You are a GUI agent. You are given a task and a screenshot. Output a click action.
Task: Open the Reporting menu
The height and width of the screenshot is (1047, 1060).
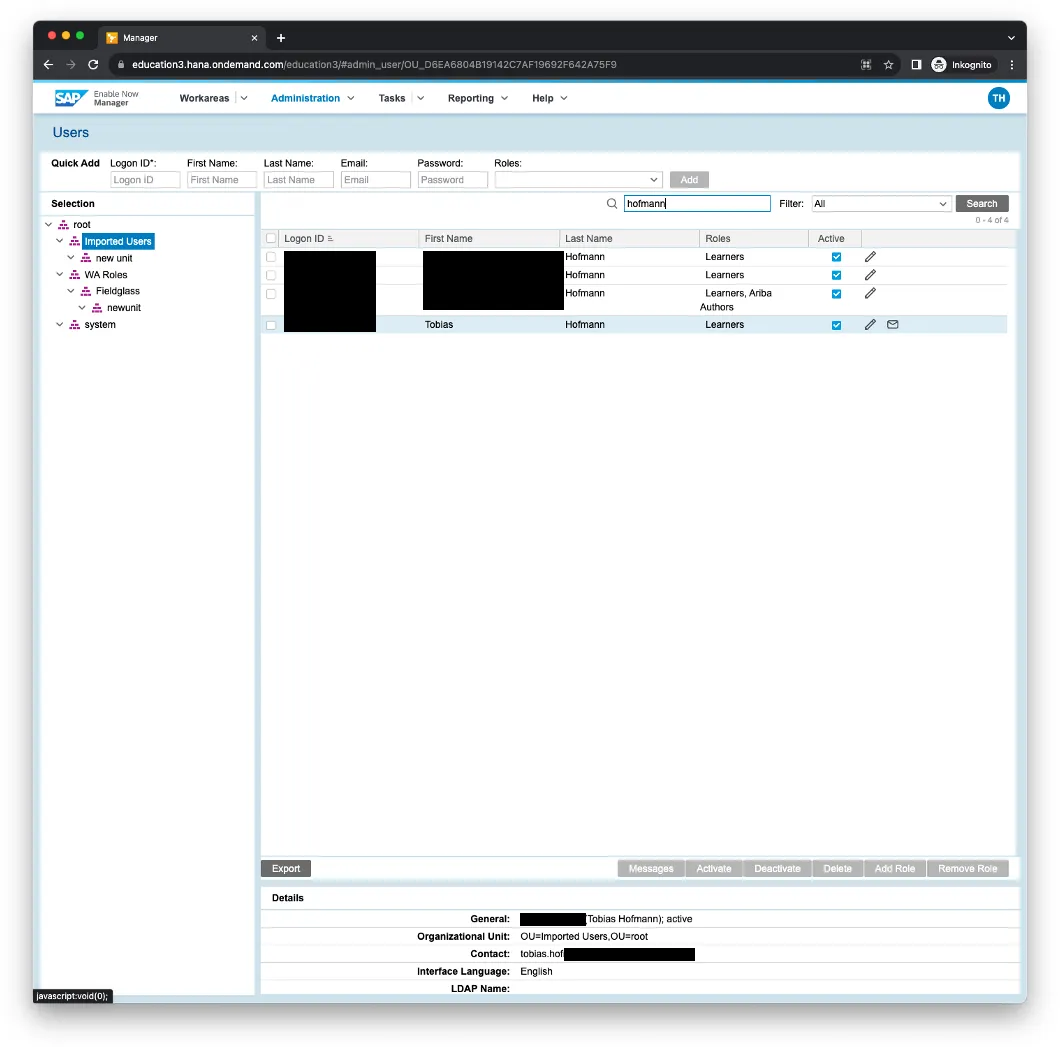[x=477, y=98]
